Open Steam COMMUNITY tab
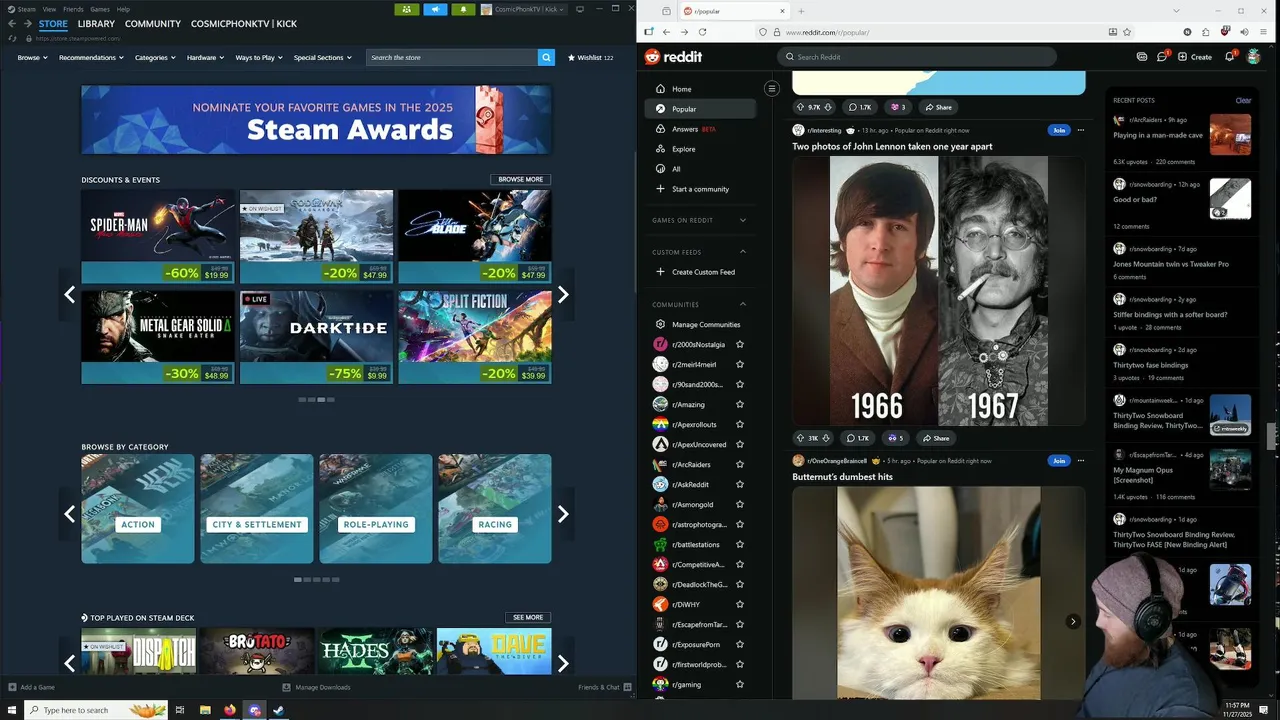 (153, 23)
